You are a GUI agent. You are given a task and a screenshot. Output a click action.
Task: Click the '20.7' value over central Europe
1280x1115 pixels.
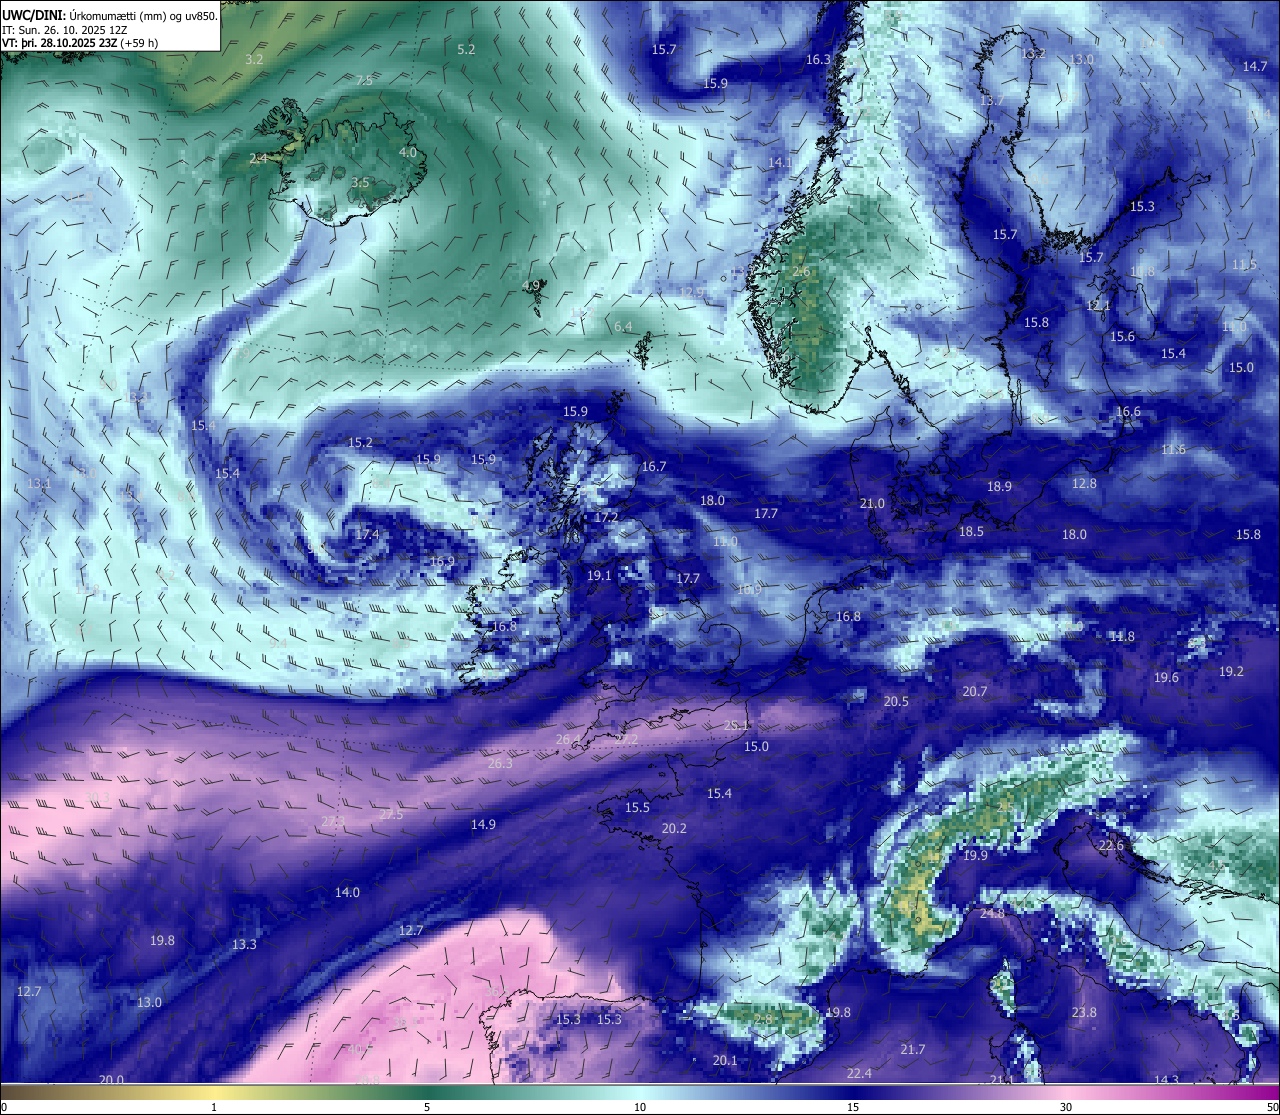pos(975,692)
